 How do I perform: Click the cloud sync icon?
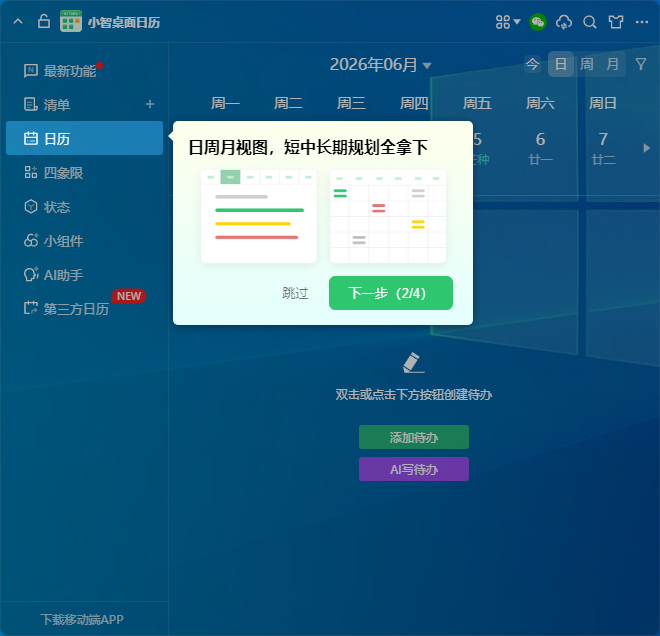(x=564, y=22)
